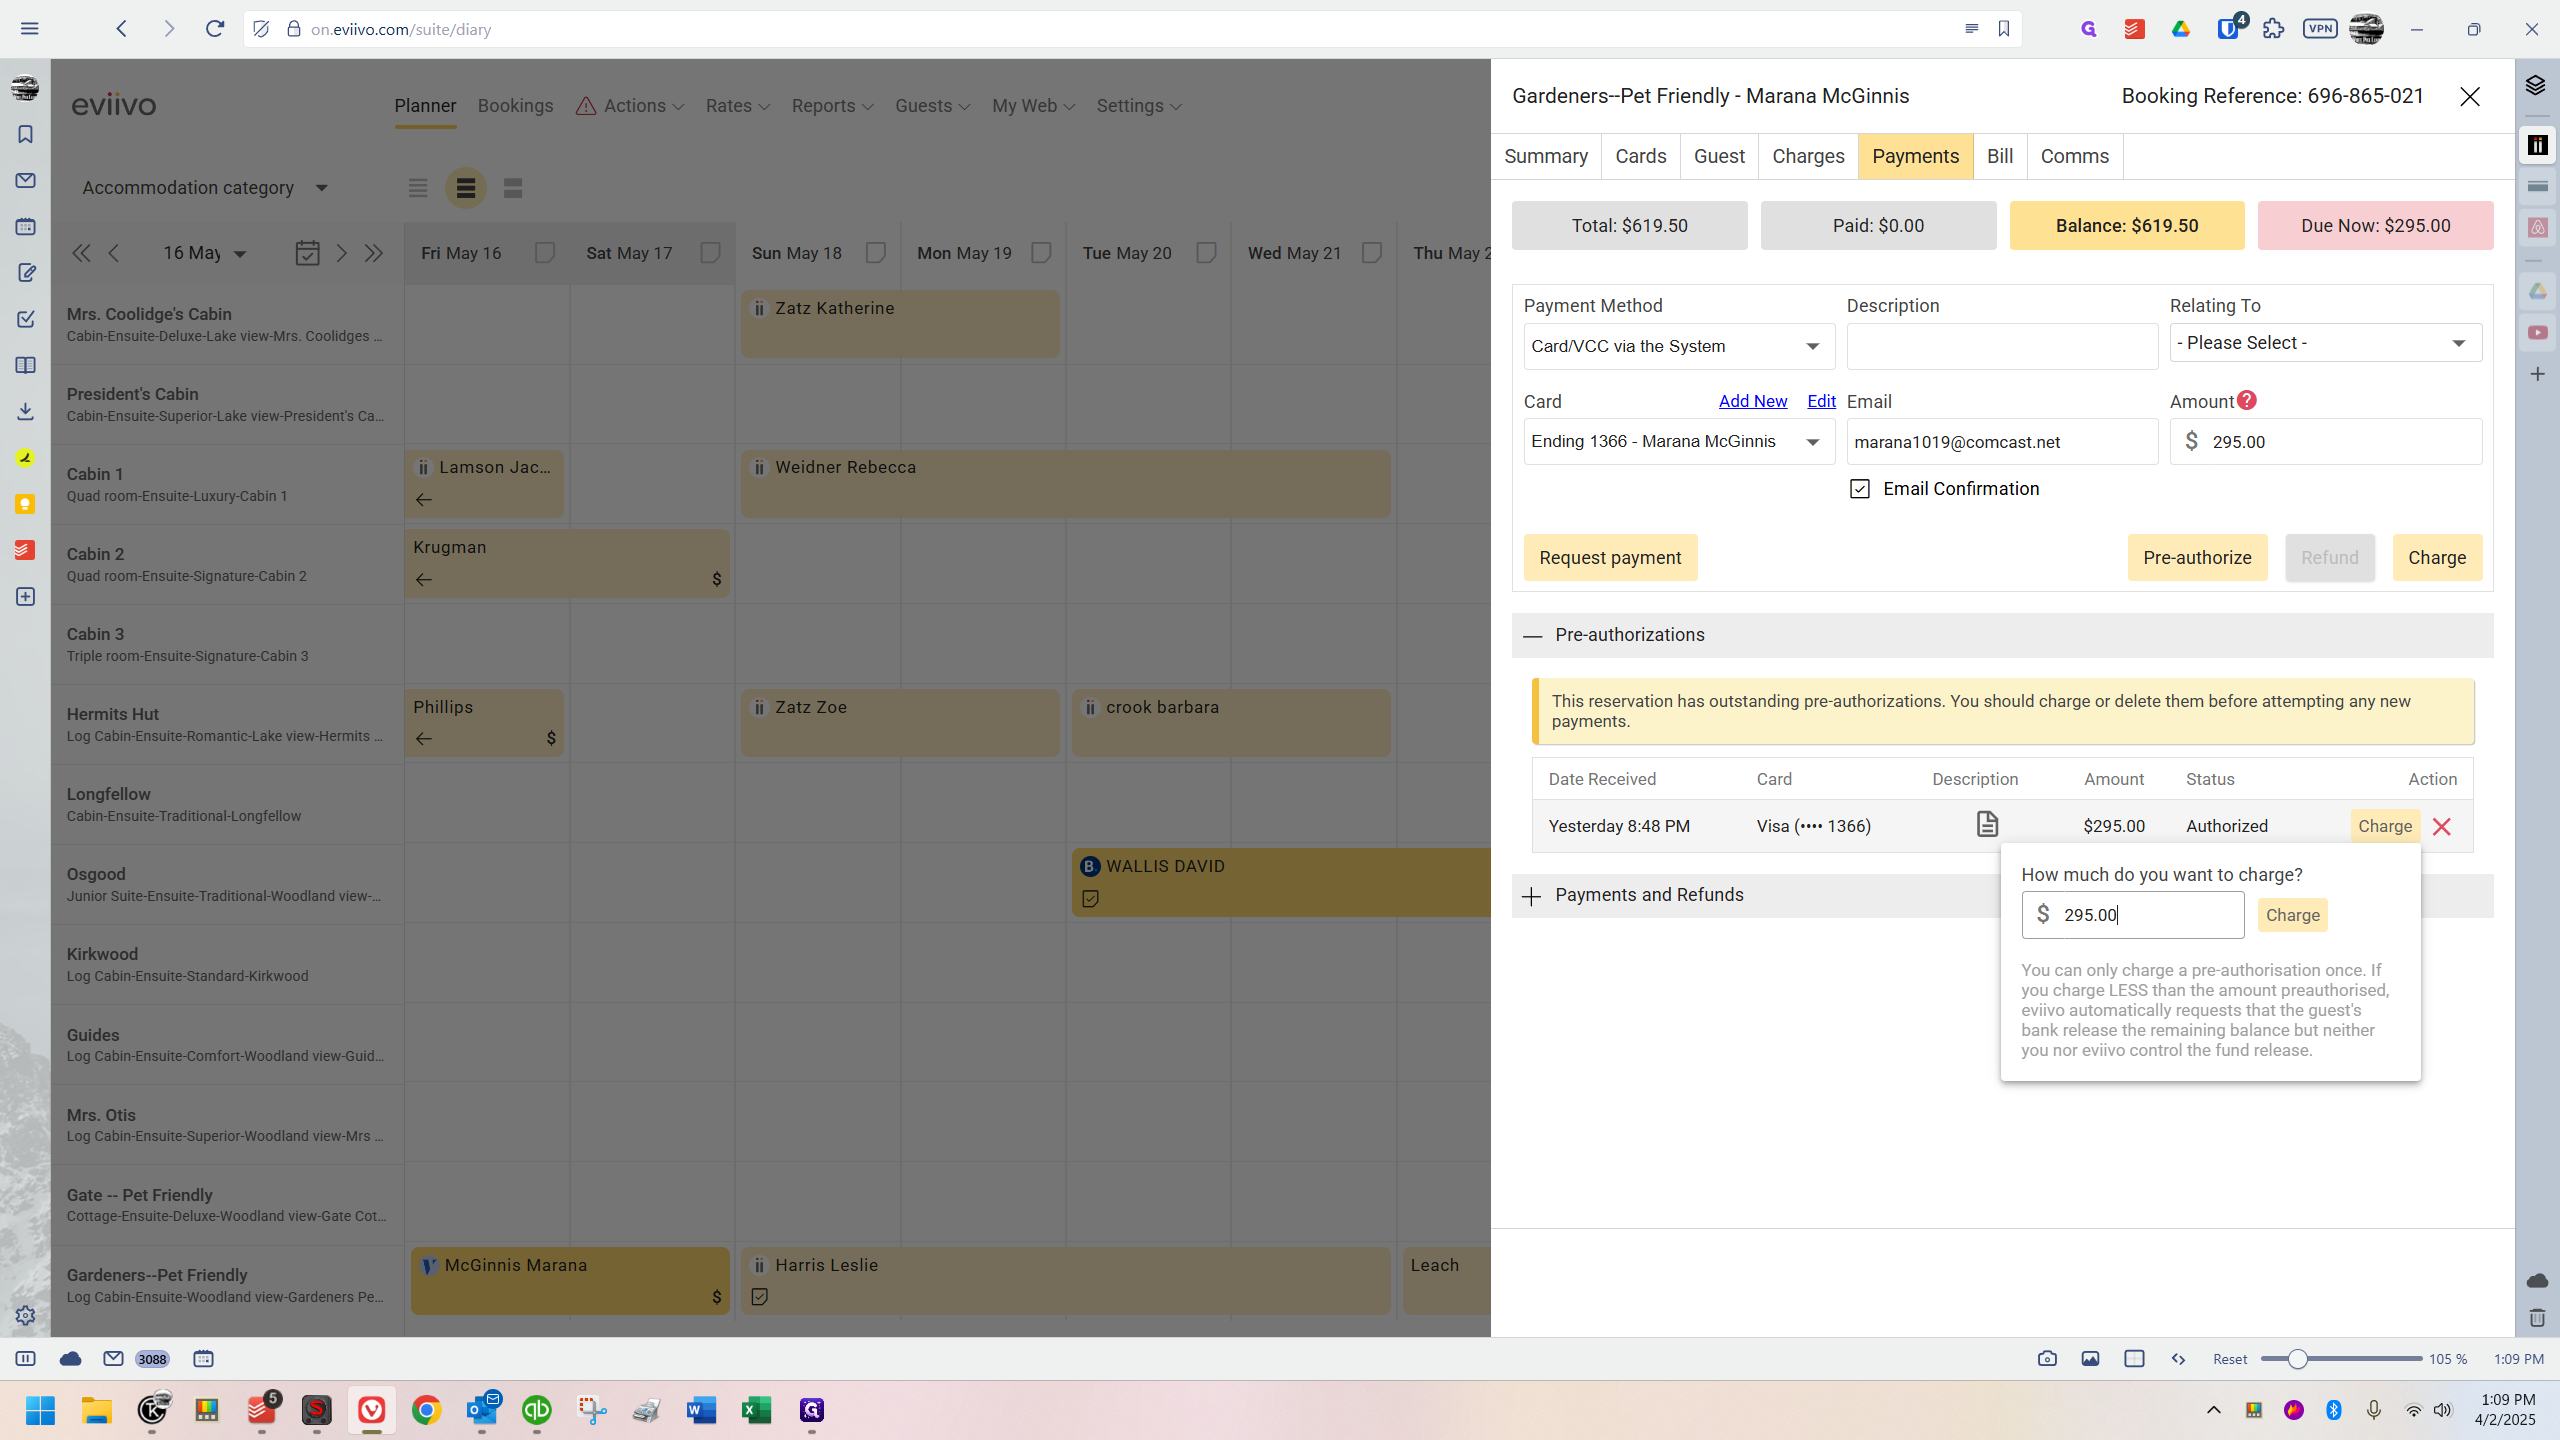Open the Reports menu dropdown
Screen dimensions: 2560x1440
click(832, 106)
